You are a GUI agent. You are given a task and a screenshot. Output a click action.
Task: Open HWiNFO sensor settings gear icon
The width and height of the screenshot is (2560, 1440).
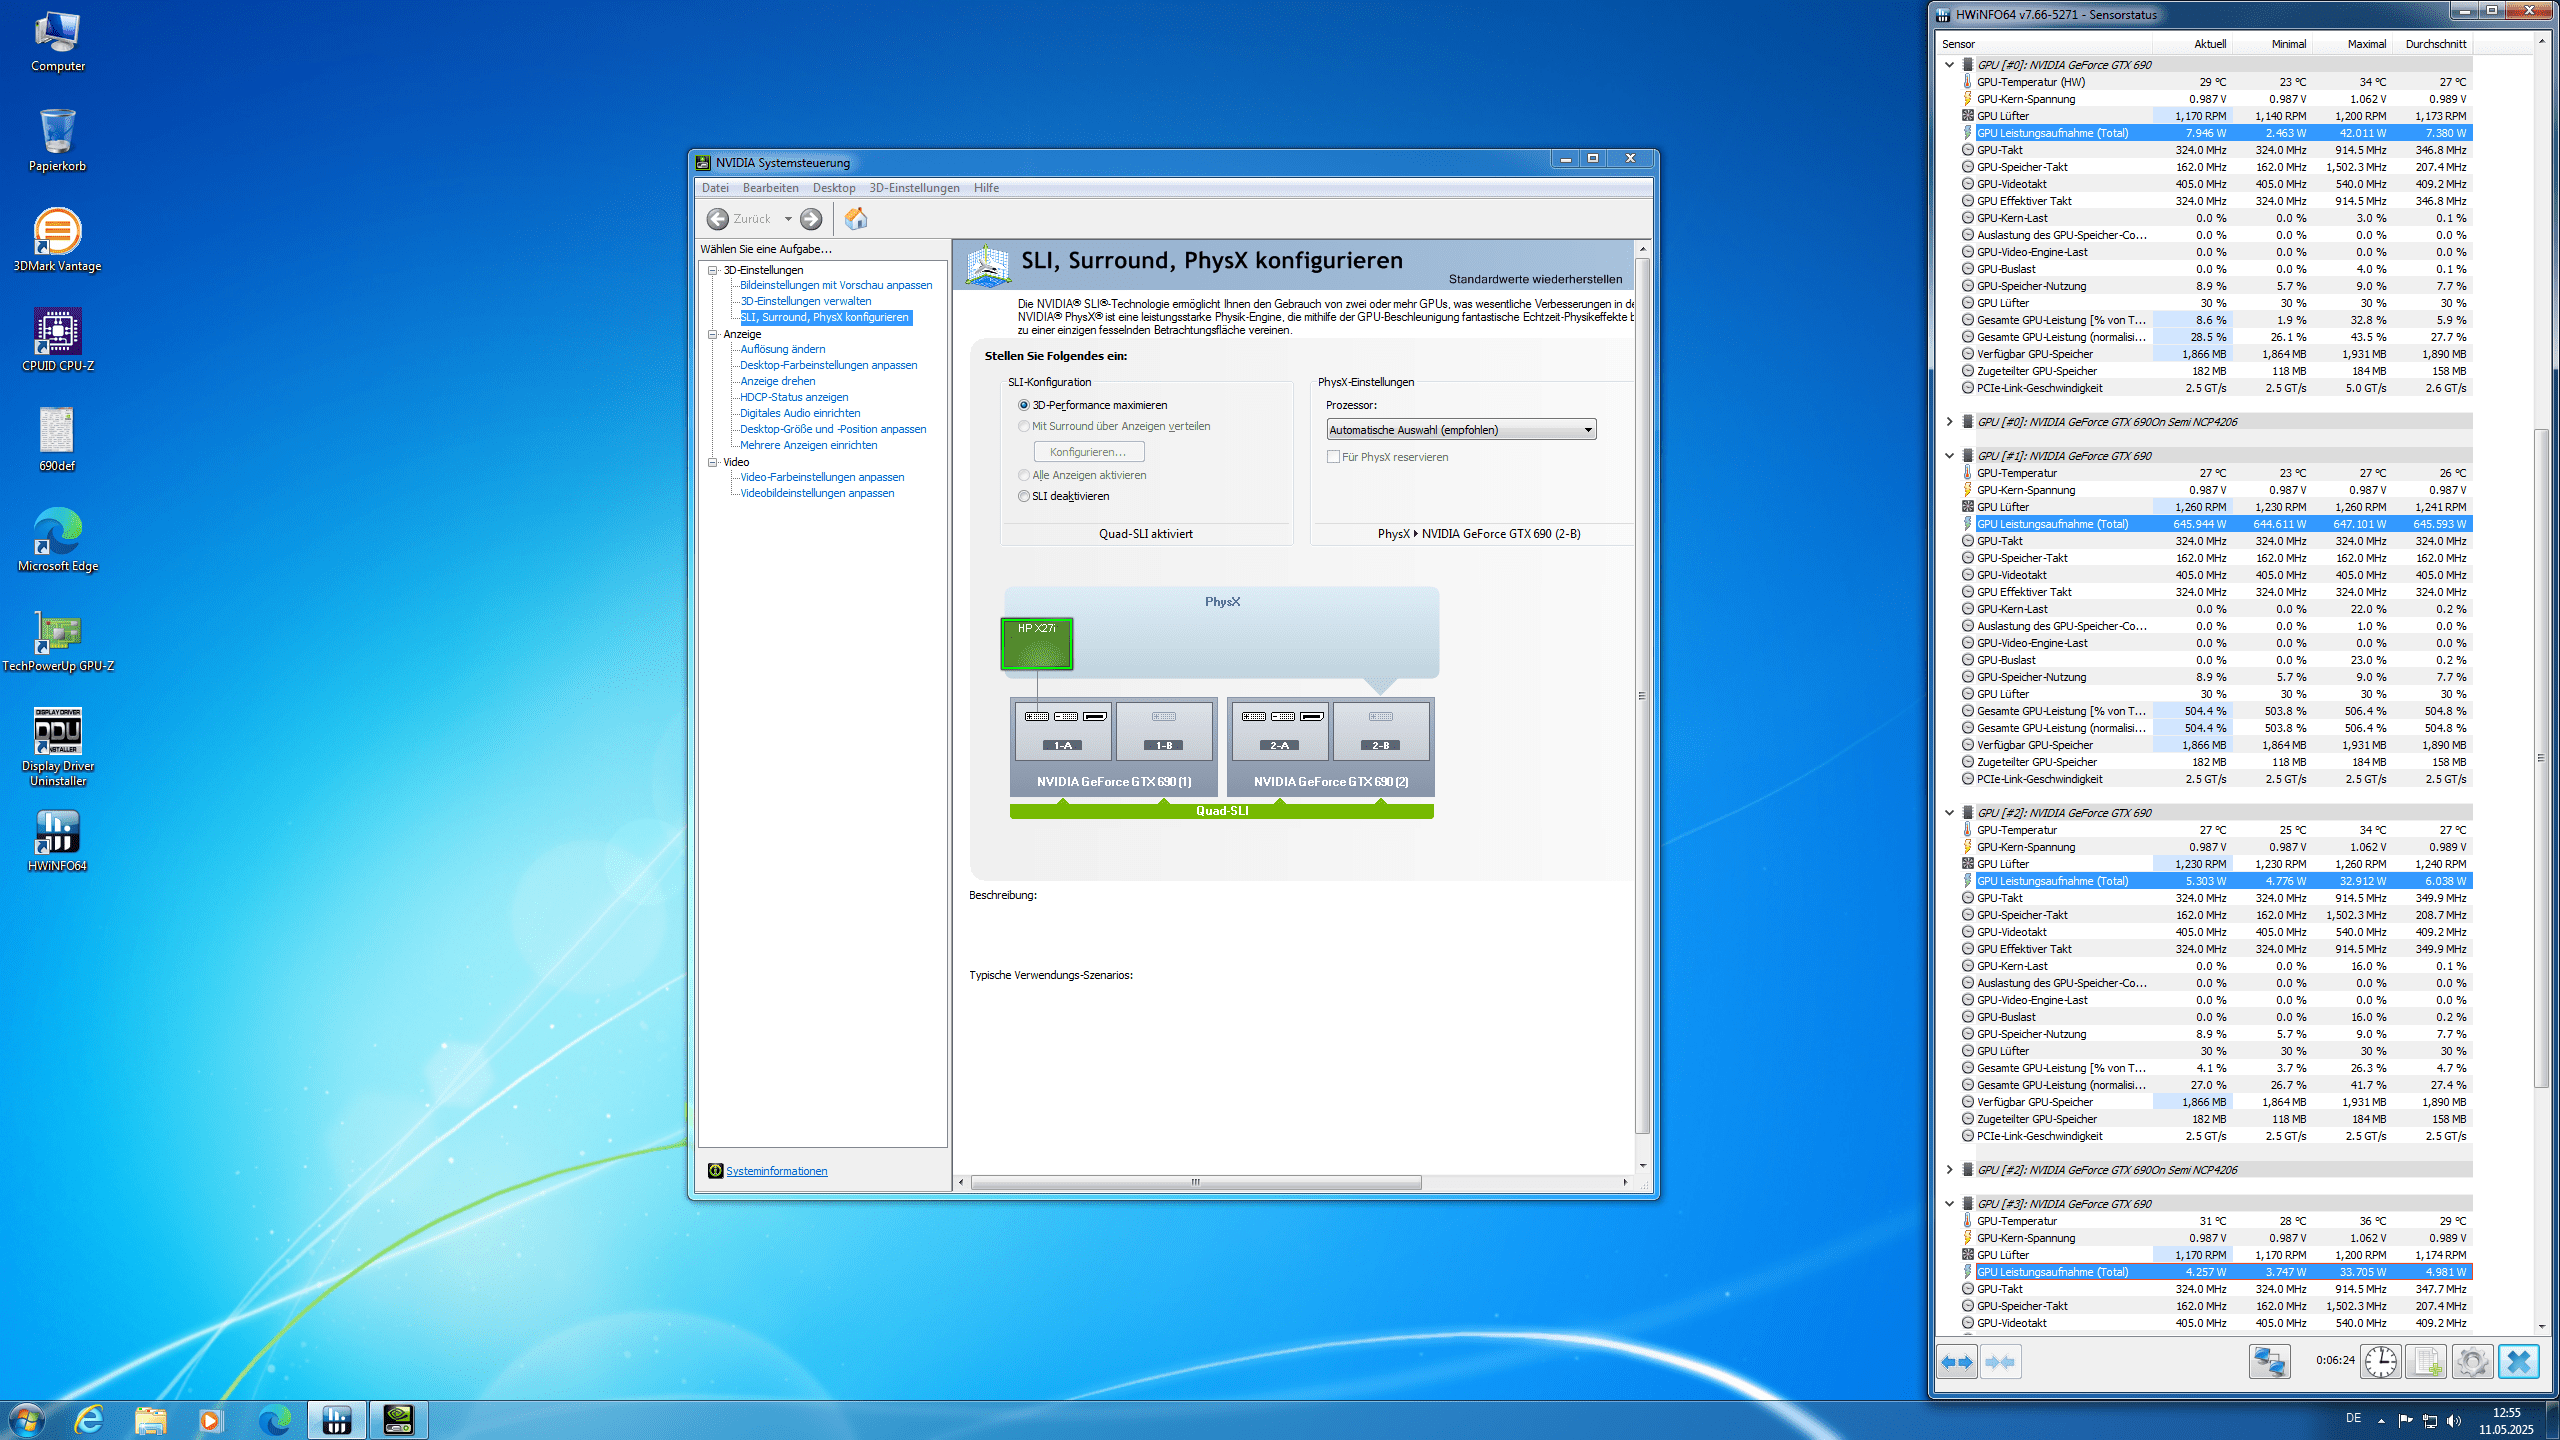pyautogui.click(x=2473, y=1362)
